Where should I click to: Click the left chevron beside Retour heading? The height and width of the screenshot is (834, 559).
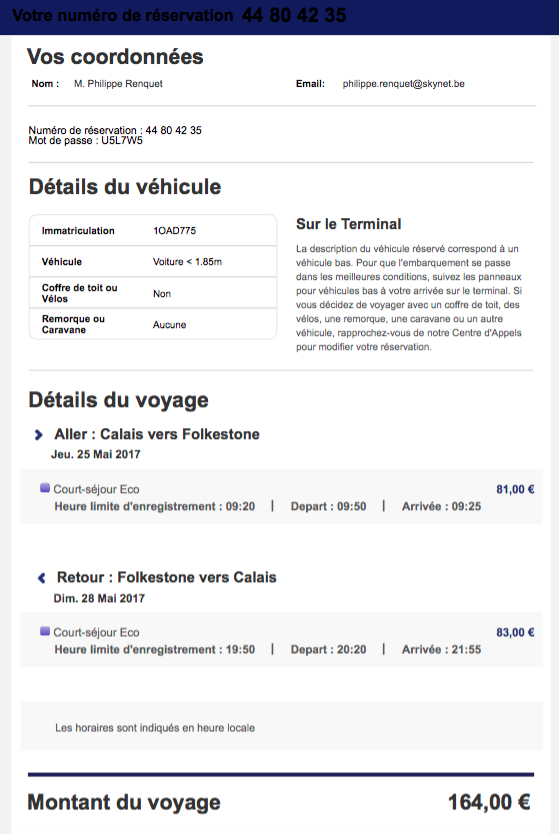(41, 578)
